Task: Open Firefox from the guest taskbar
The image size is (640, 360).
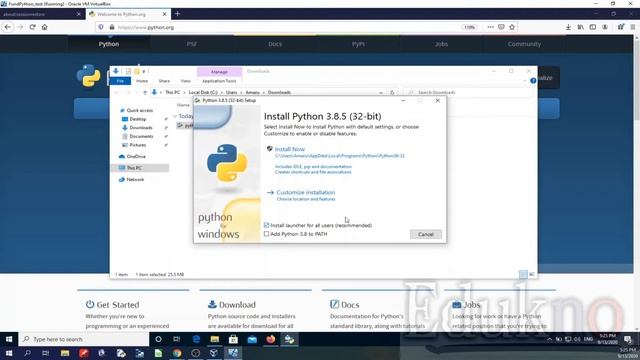Action: tap(271, 339)
